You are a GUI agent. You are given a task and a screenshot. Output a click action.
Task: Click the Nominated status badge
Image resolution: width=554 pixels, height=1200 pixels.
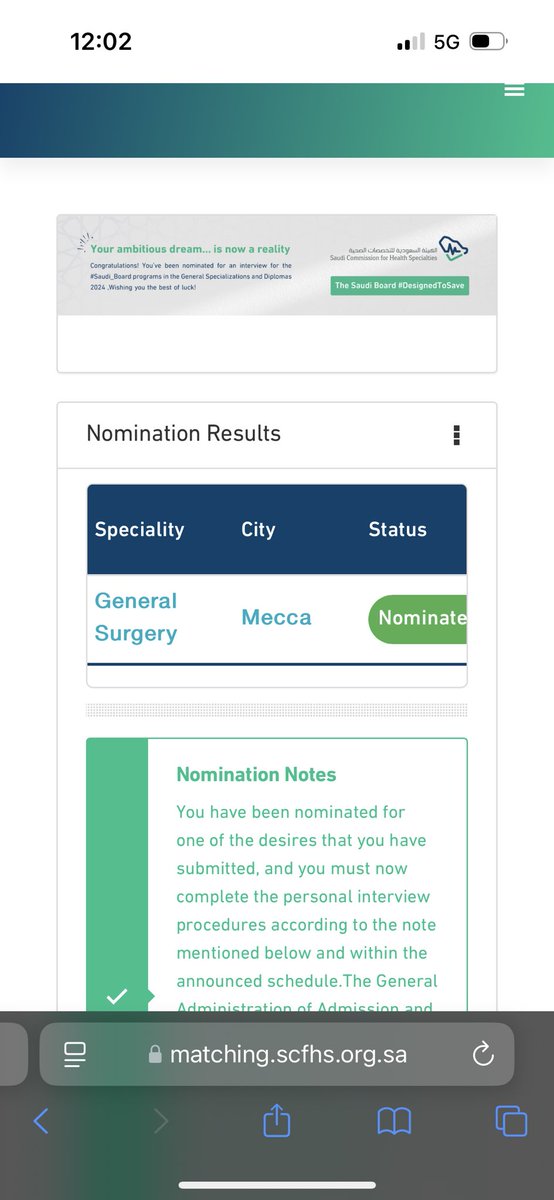click(417, 618)
